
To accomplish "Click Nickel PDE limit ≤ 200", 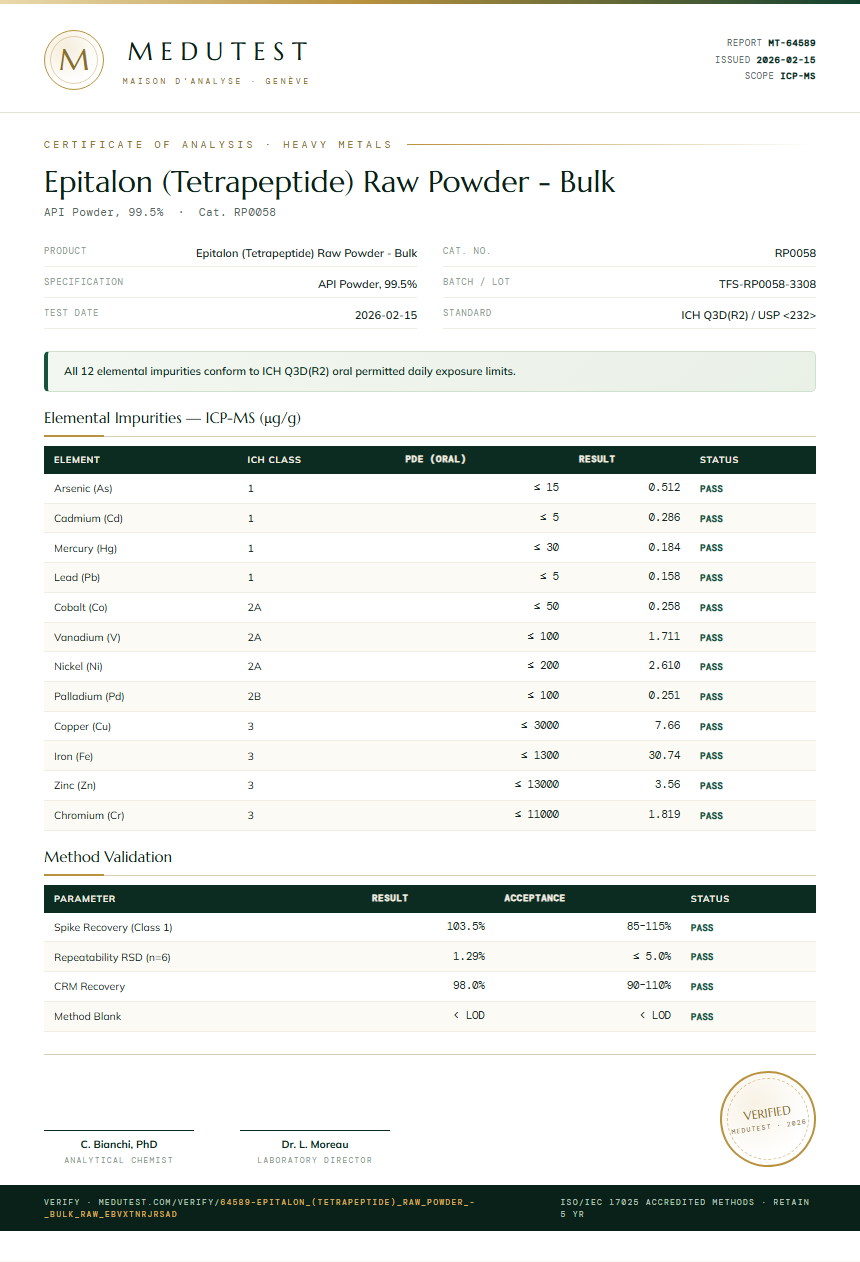I will pyautogui.click(x=543, y=666).
